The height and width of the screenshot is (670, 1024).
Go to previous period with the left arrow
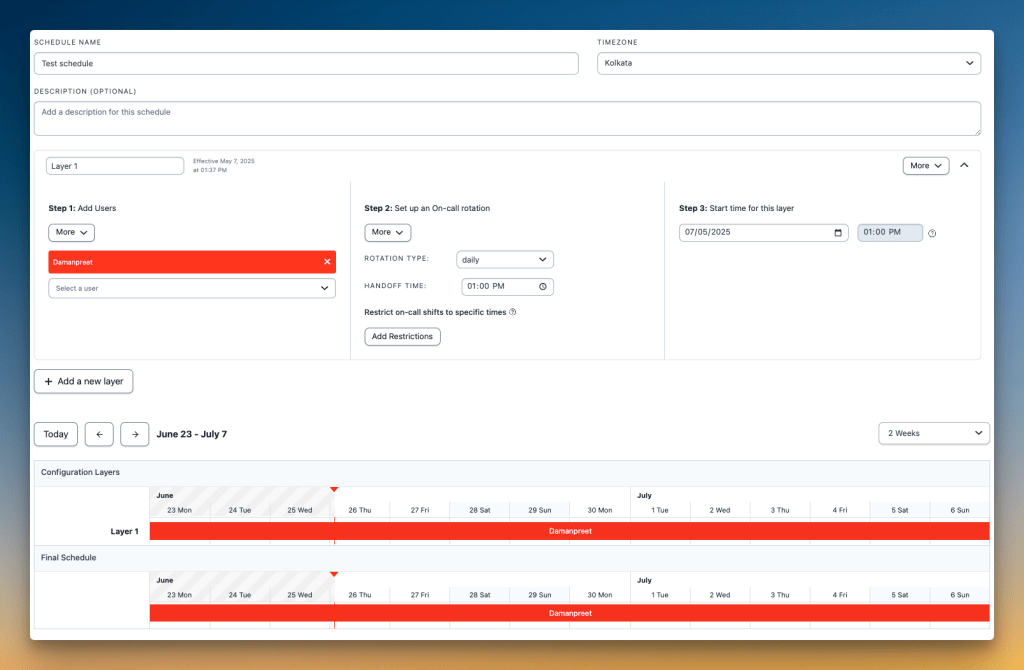click(98, 433)
